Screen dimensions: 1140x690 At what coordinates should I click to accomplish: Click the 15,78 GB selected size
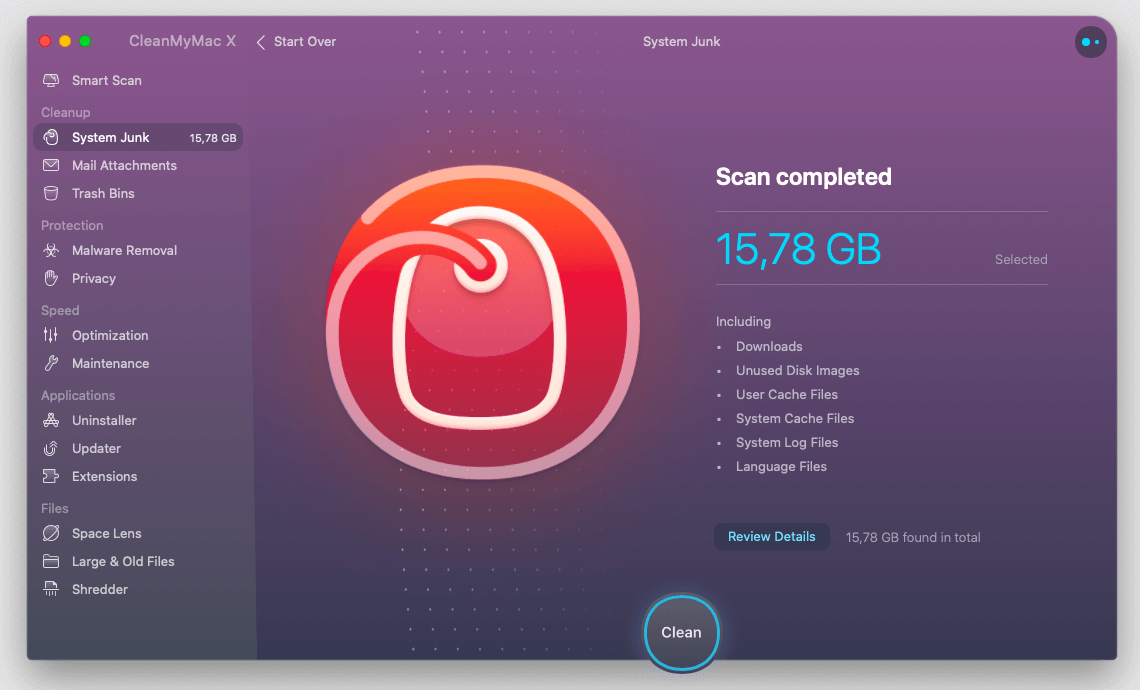(798, 249)
